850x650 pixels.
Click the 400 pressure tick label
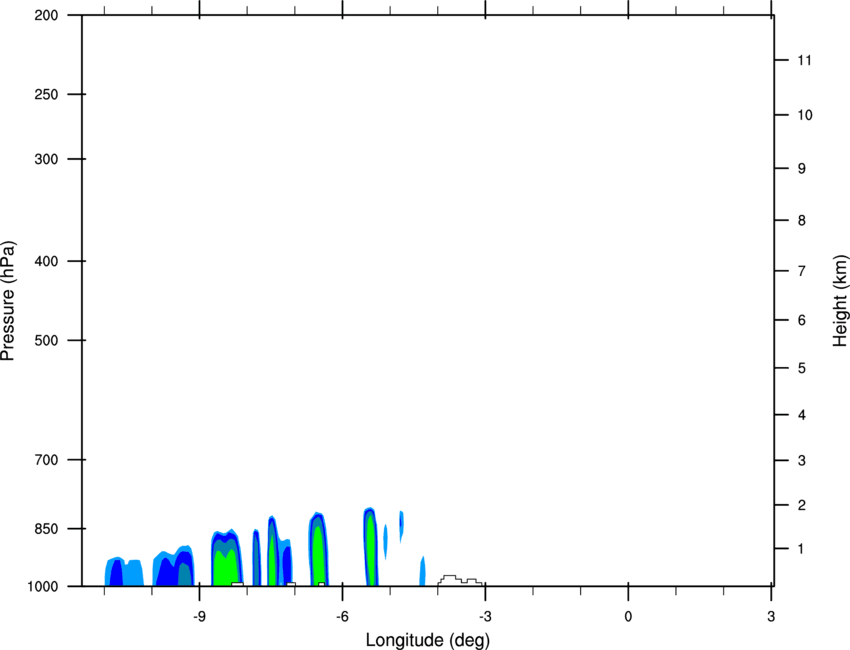coord(46,261)
